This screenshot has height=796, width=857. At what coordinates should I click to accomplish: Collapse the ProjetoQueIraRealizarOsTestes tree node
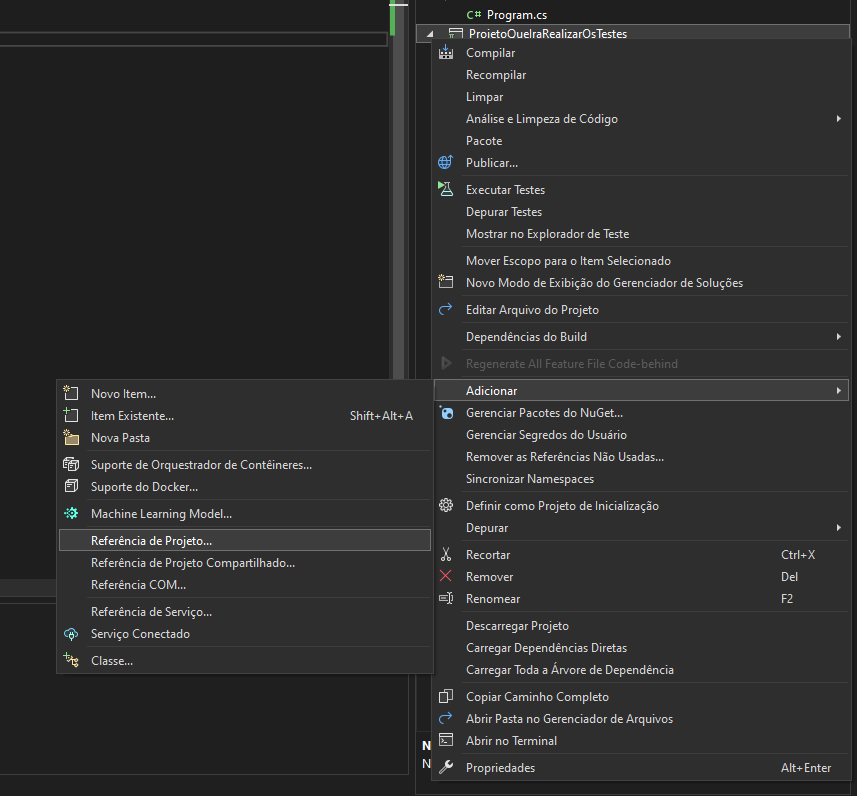430,34
